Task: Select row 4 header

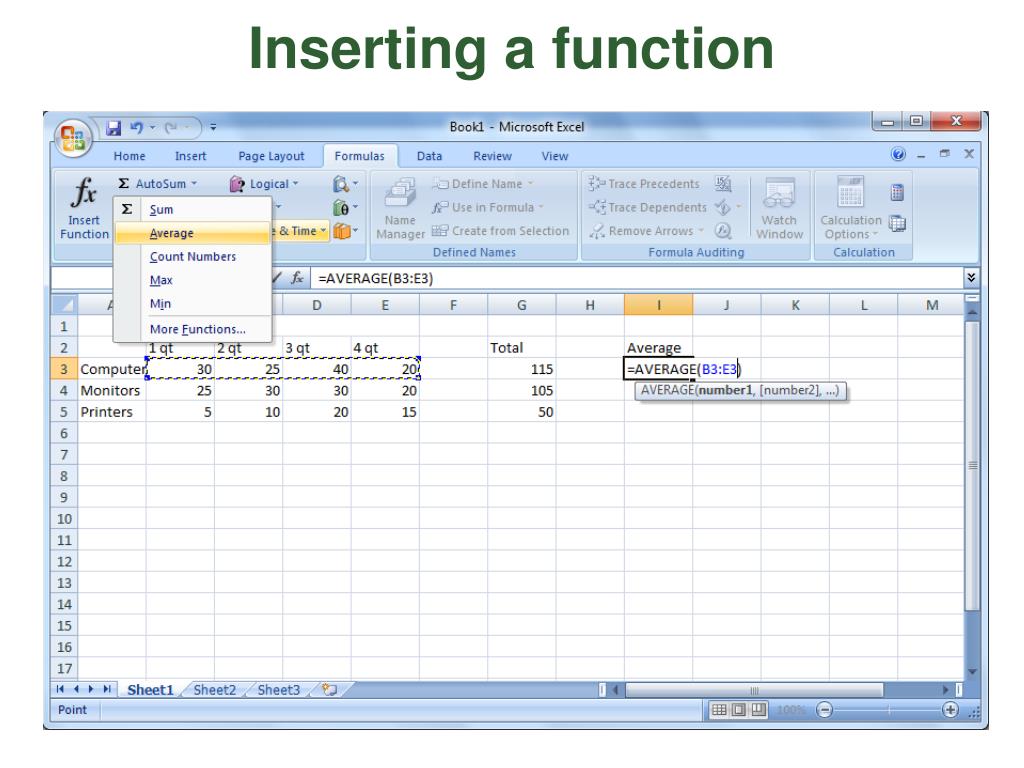Action: [x=64, y=391]
